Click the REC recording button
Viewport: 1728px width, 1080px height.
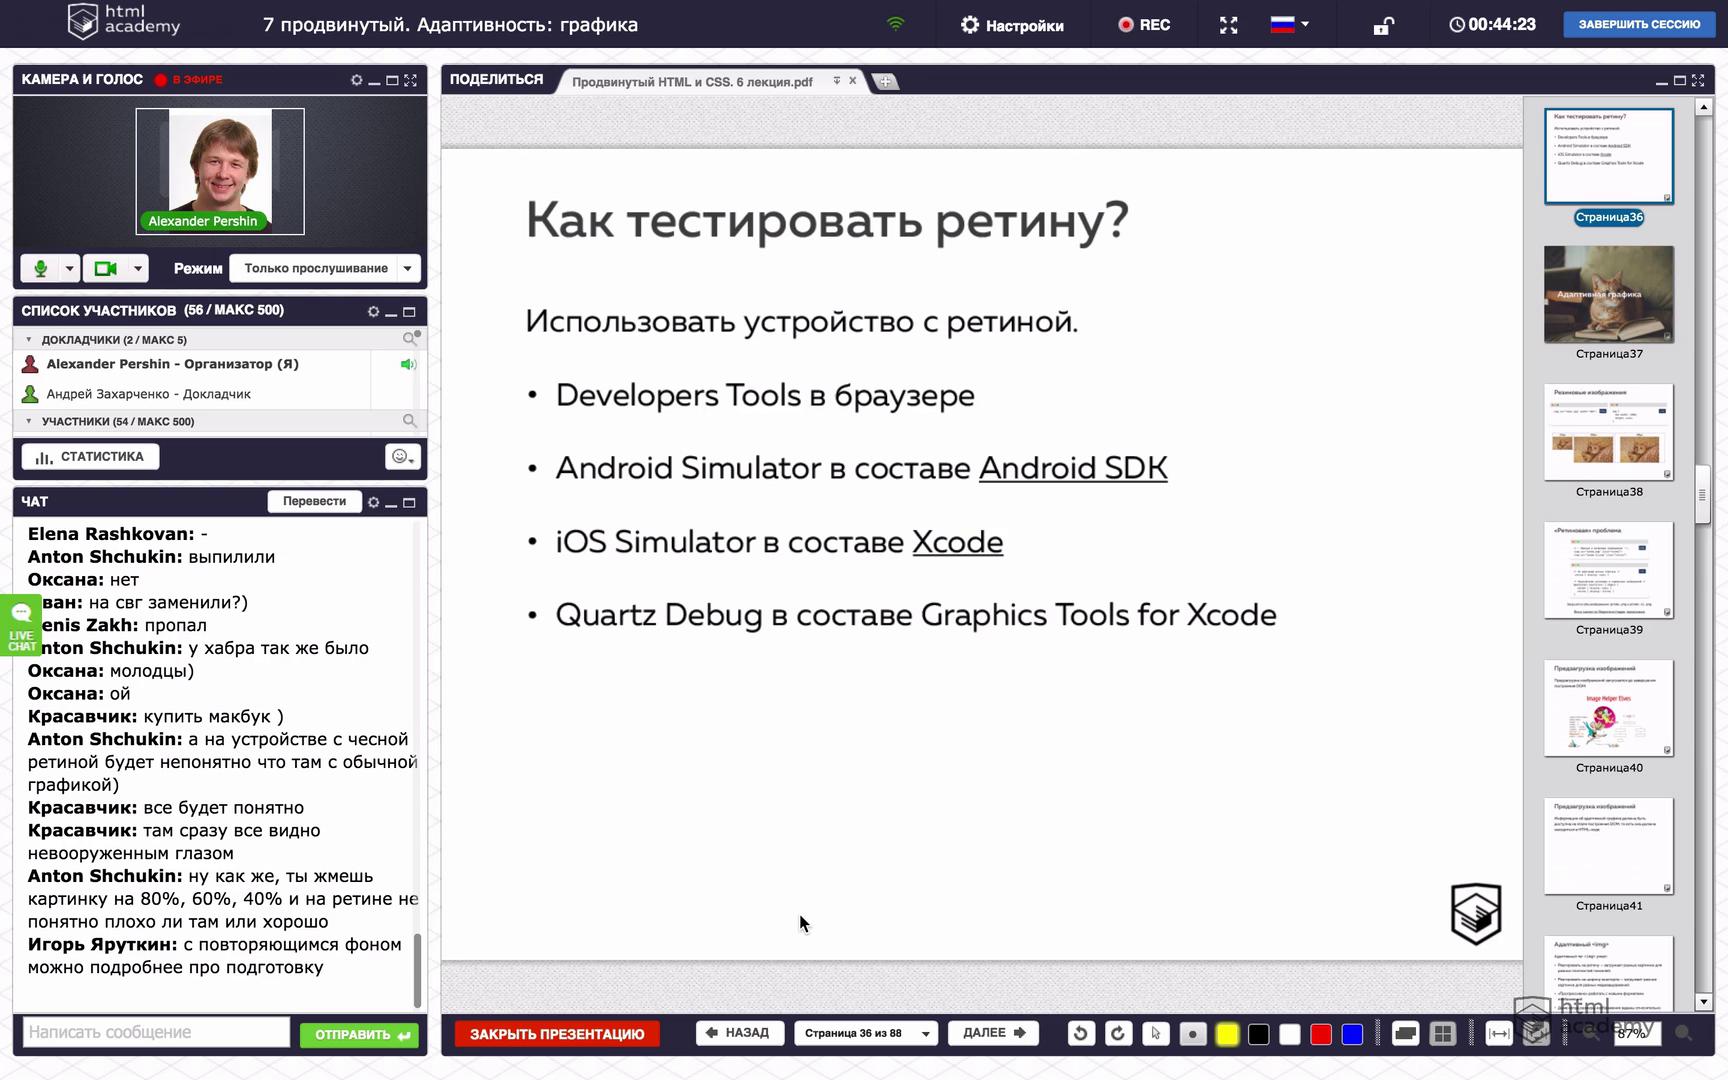point(1144,25)
